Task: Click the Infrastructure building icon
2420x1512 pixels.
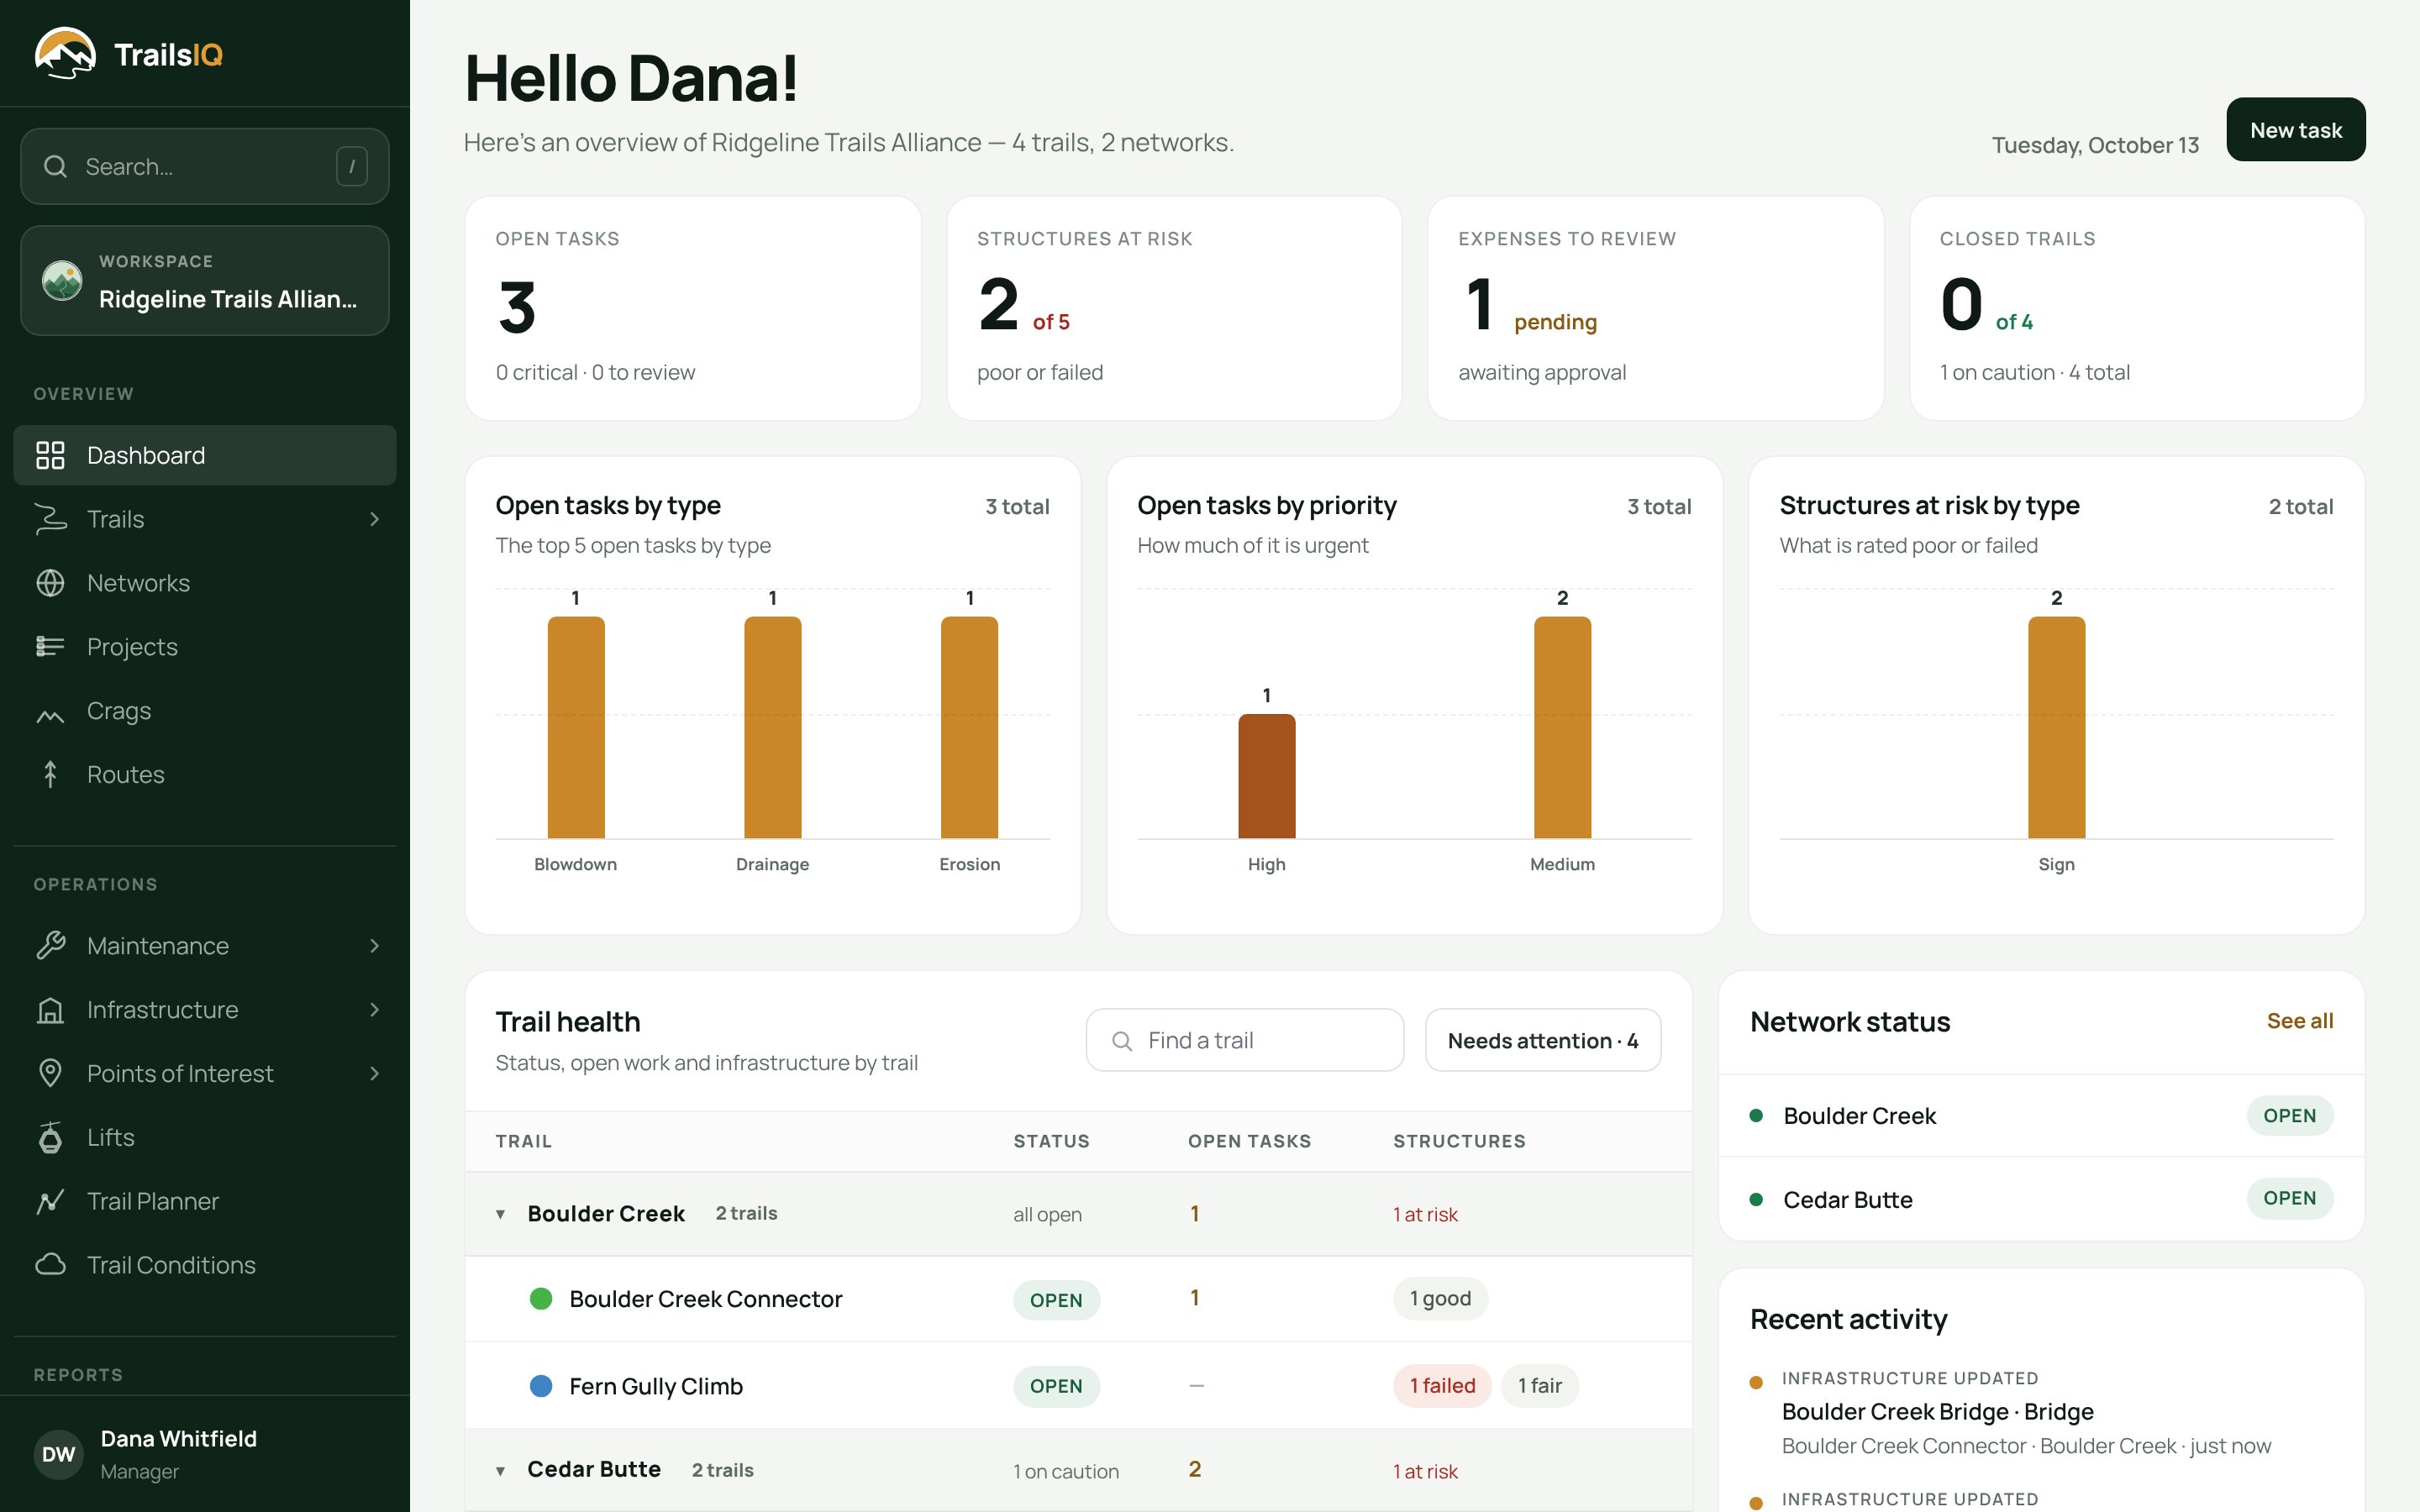Action: coord(50,1010)
